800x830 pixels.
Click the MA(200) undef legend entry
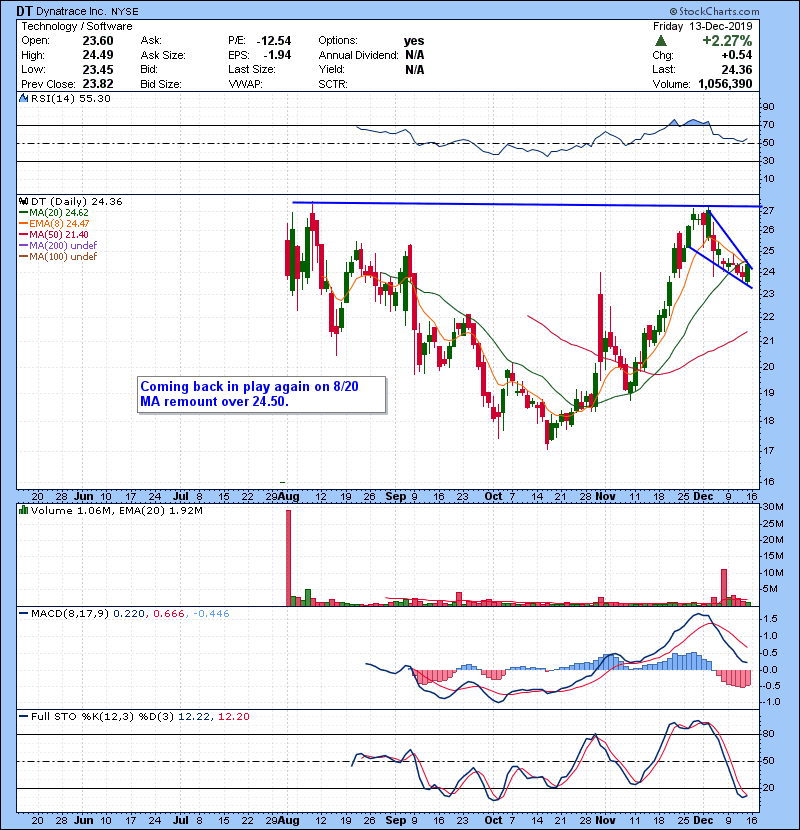59,246
